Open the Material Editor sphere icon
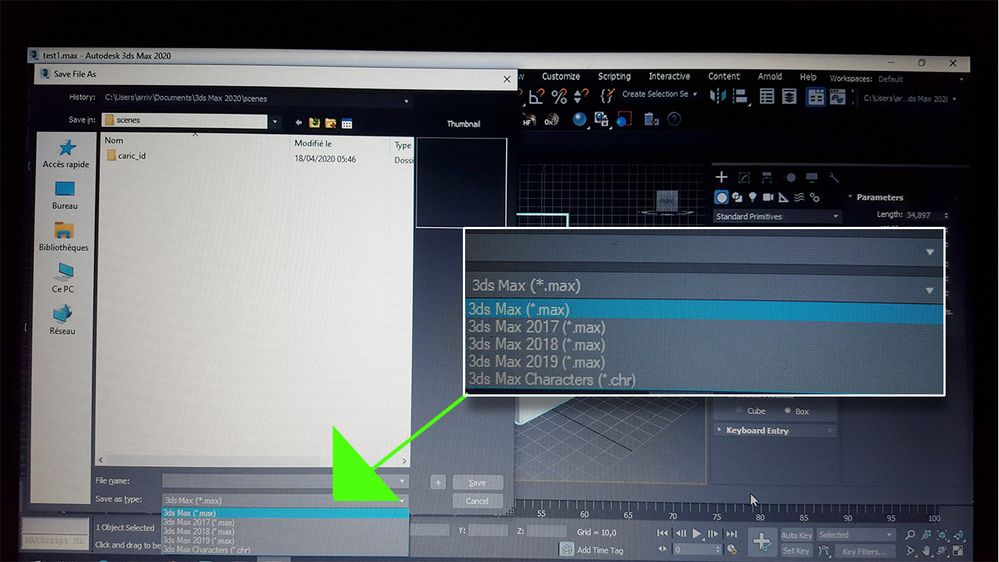Image resolution: width=999 pixels, height=562 pixels. 579,119
